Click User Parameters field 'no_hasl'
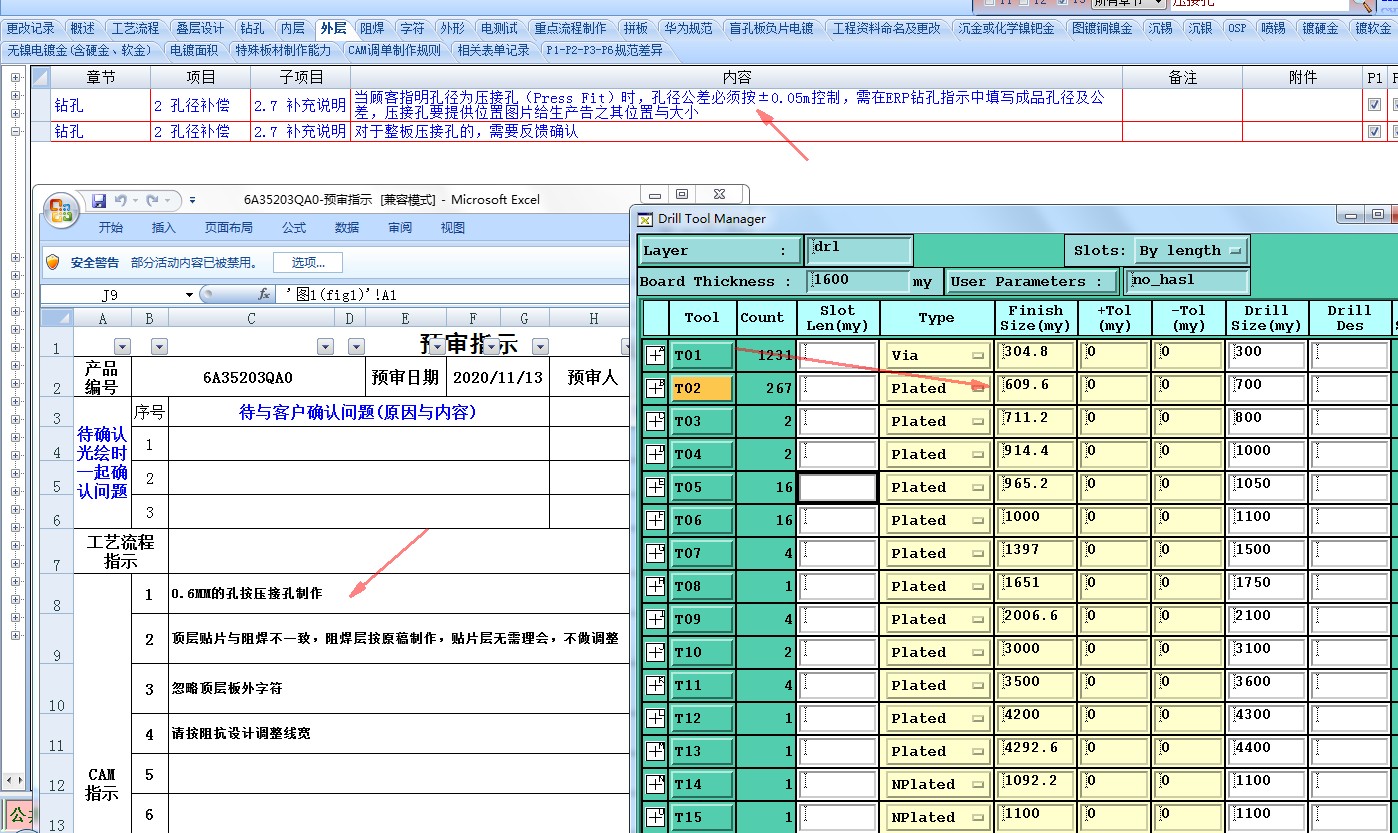 1187,281
